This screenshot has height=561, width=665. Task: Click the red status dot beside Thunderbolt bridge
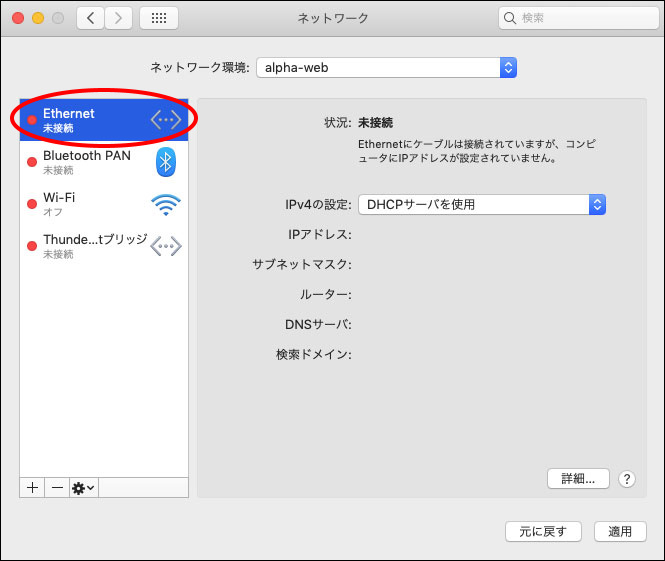pos(32,246)
